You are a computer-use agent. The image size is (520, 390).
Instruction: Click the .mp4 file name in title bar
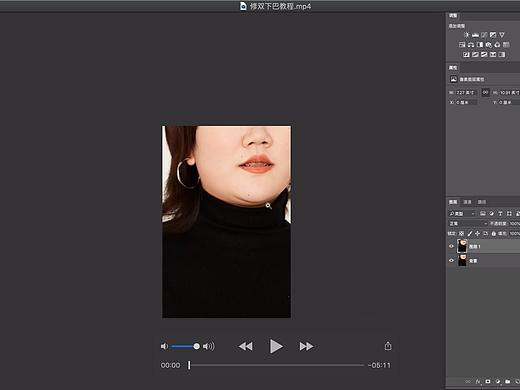280,6
